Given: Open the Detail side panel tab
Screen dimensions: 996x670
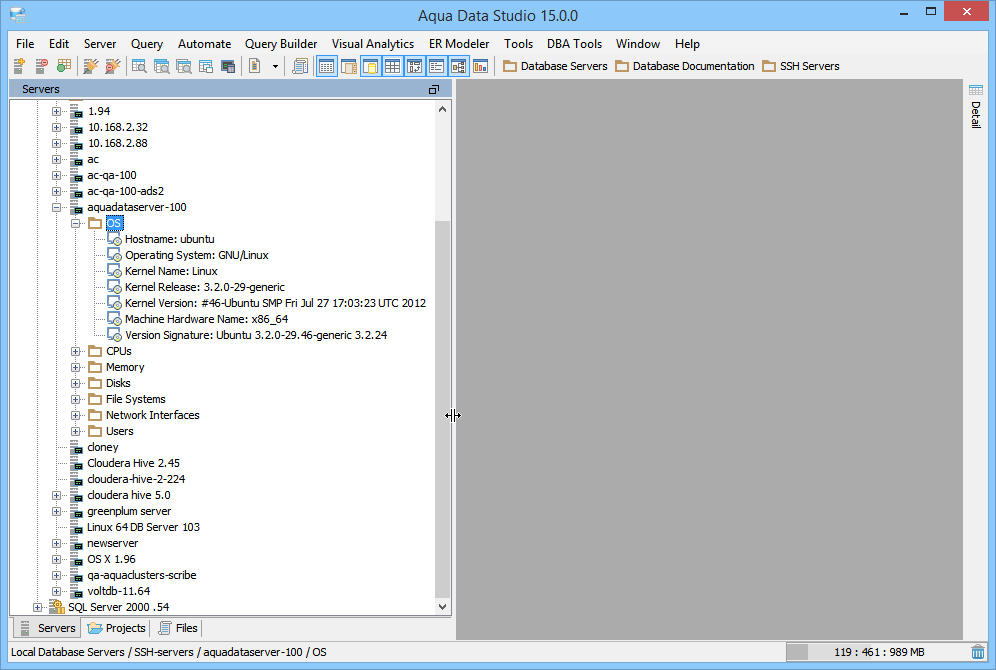Looking at the screenshot, I should coord(976,106).
